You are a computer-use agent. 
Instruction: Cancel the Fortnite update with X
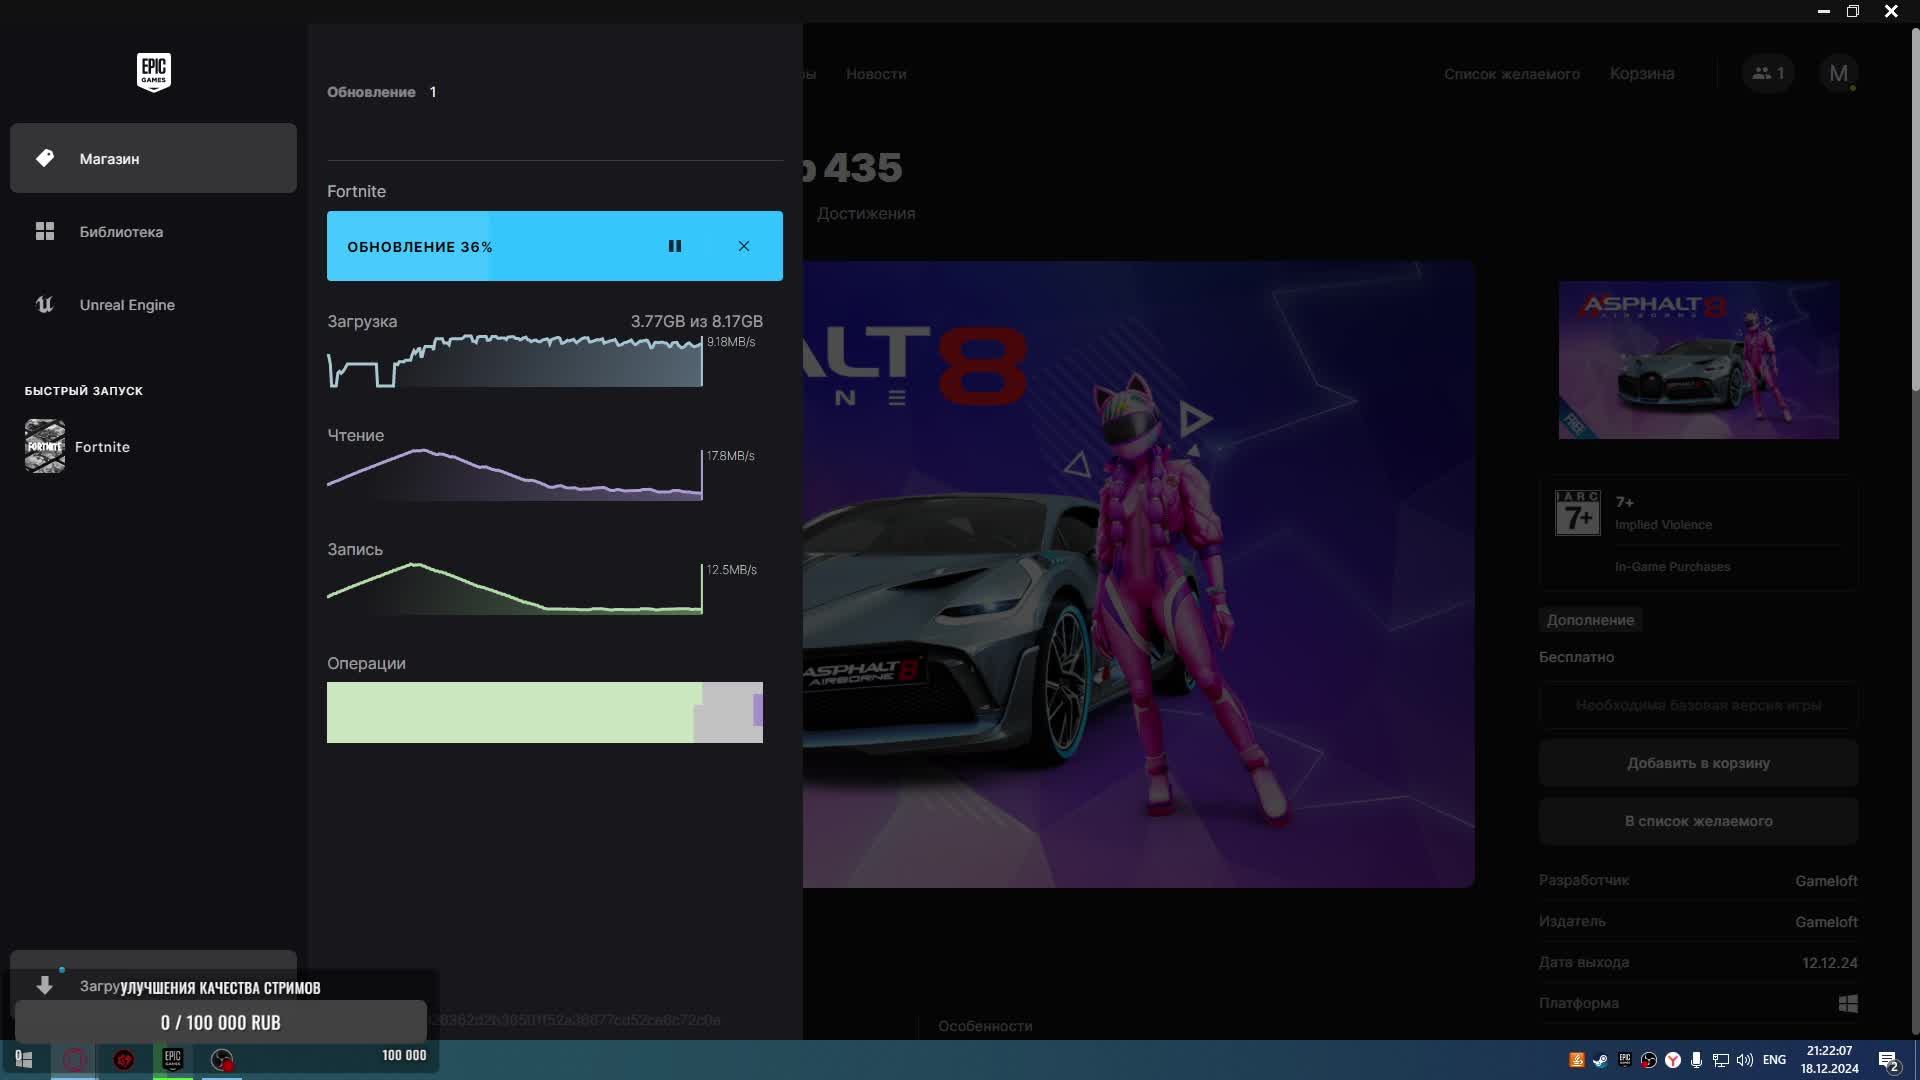(743, 246)
